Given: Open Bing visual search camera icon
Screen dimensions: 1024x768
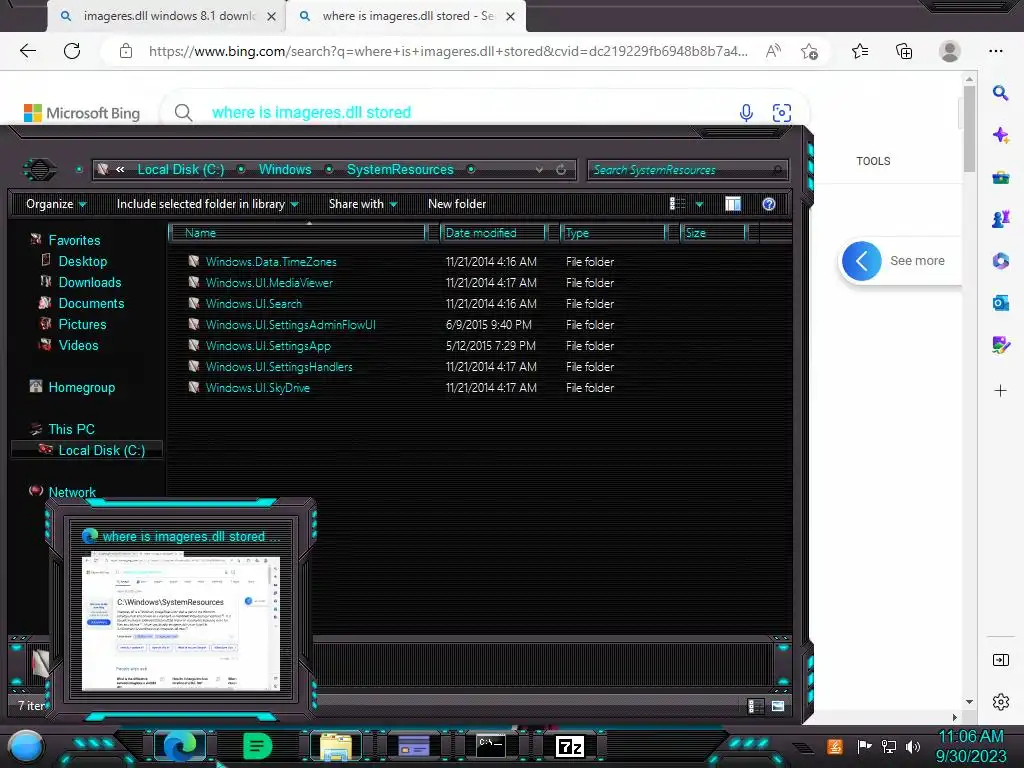Looking at the screenshot, I should click(x=782, y=112).
